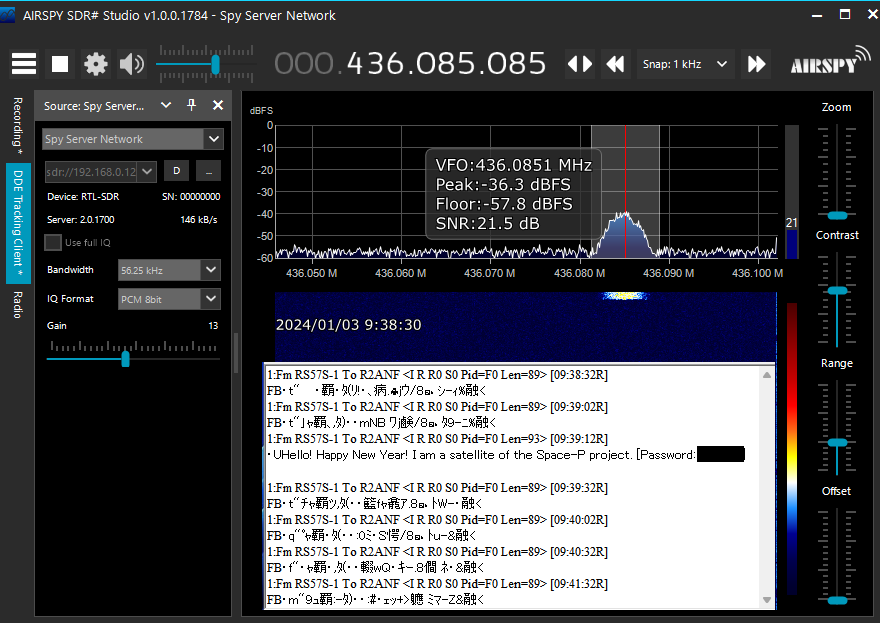
Task: Open the main hamburger menu
Action: pos(24,64)
